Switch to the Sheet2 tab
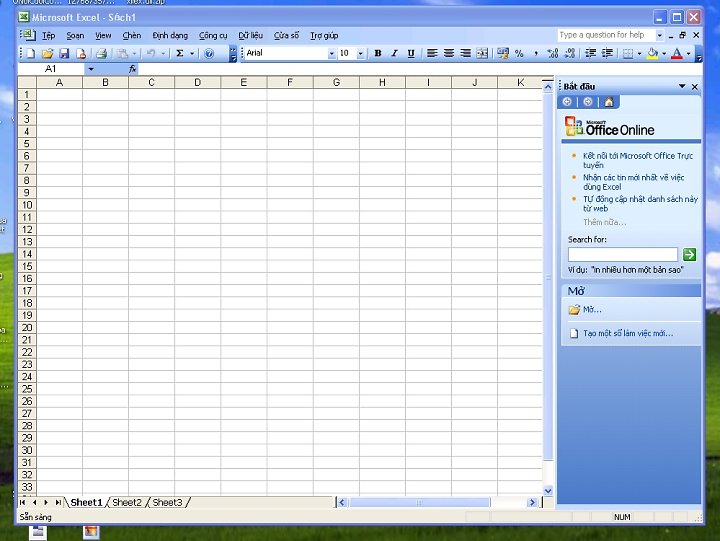The width and height of the screenshot is (720, 541). point(127,502)
